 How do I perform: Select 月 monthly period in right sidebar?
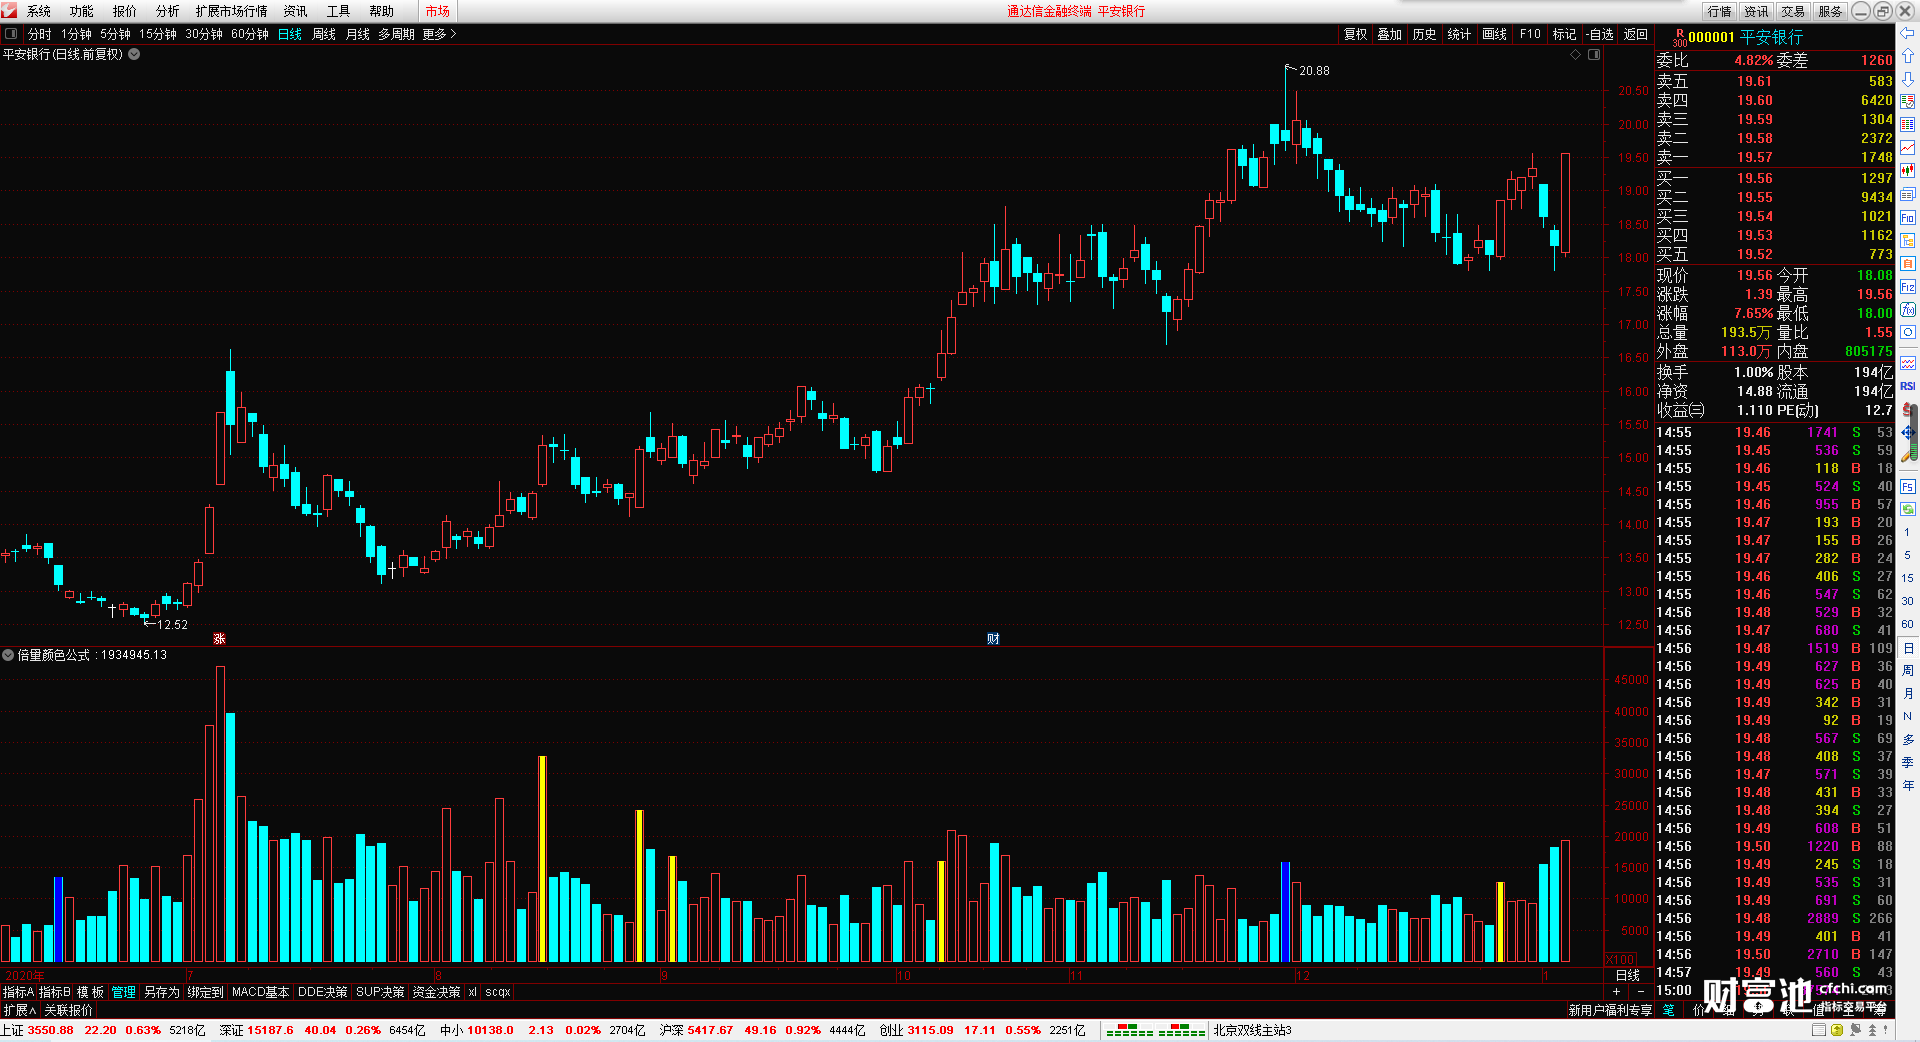click(1908, 693)
